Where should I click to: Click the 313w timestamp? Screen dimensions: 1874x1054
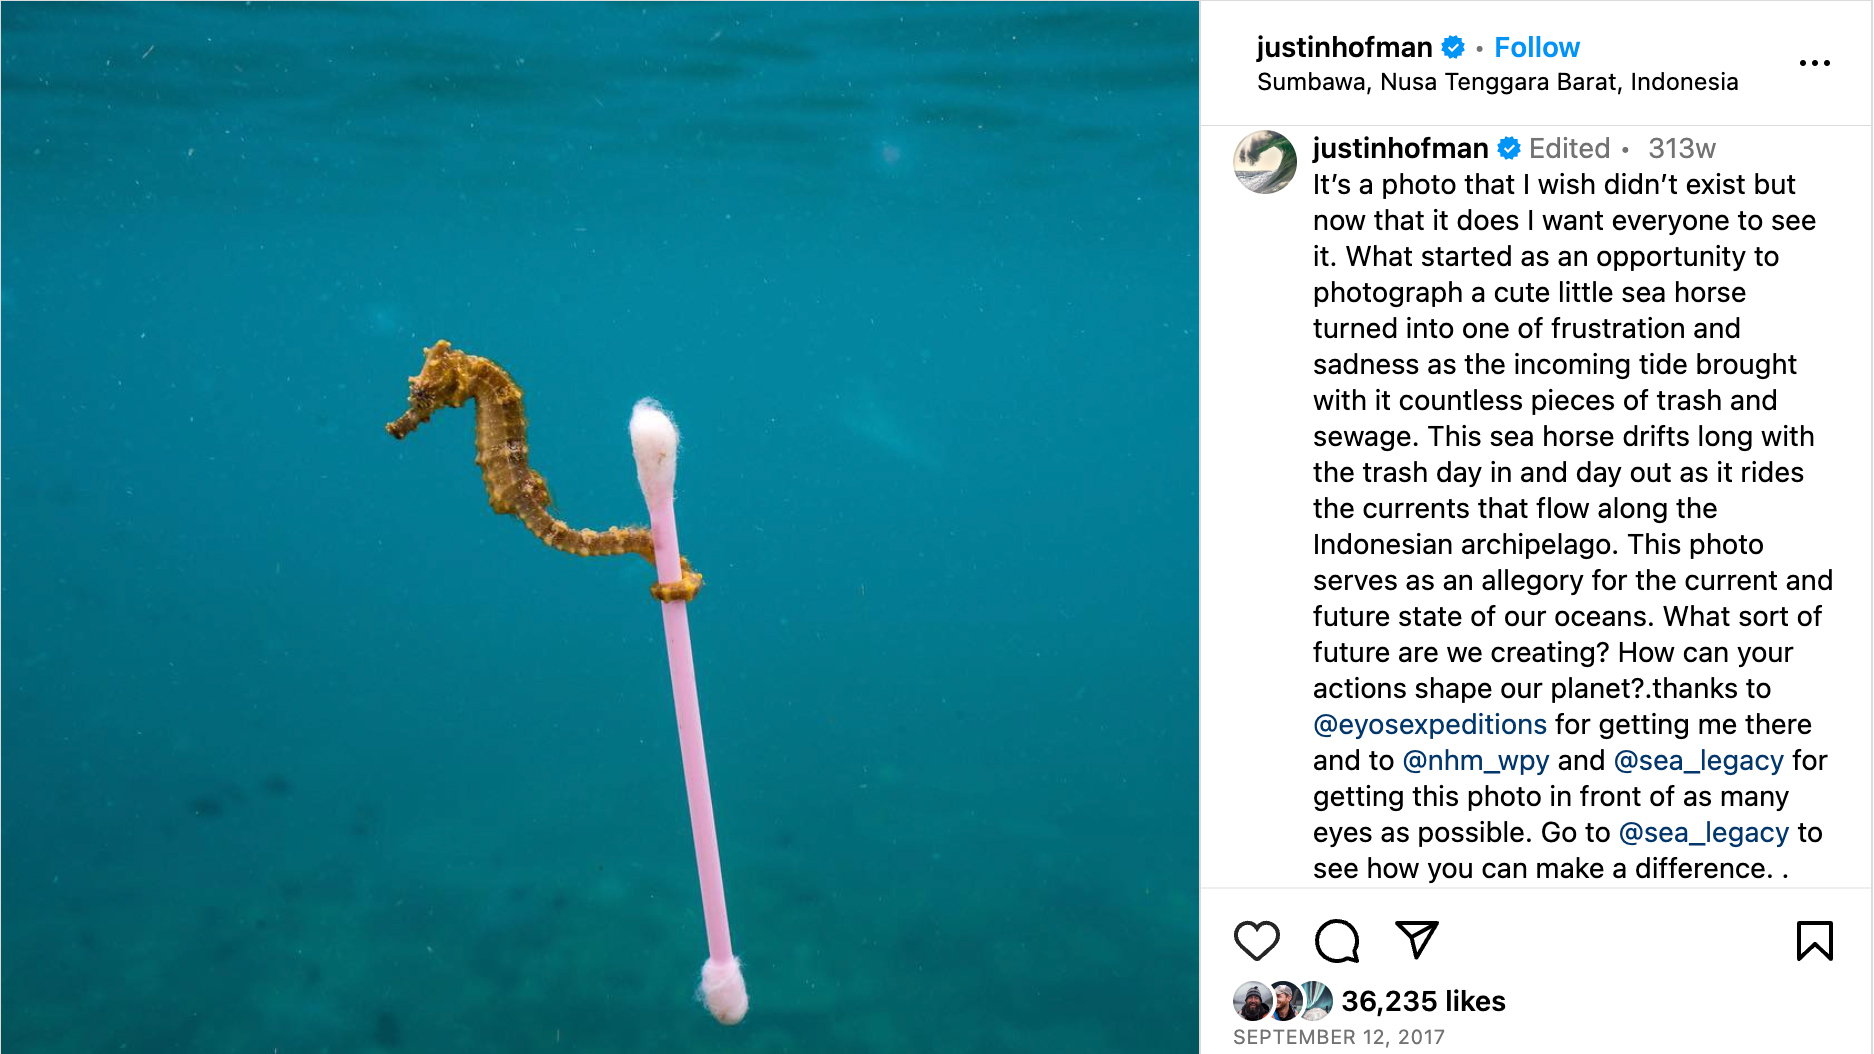pos(1681,149)
